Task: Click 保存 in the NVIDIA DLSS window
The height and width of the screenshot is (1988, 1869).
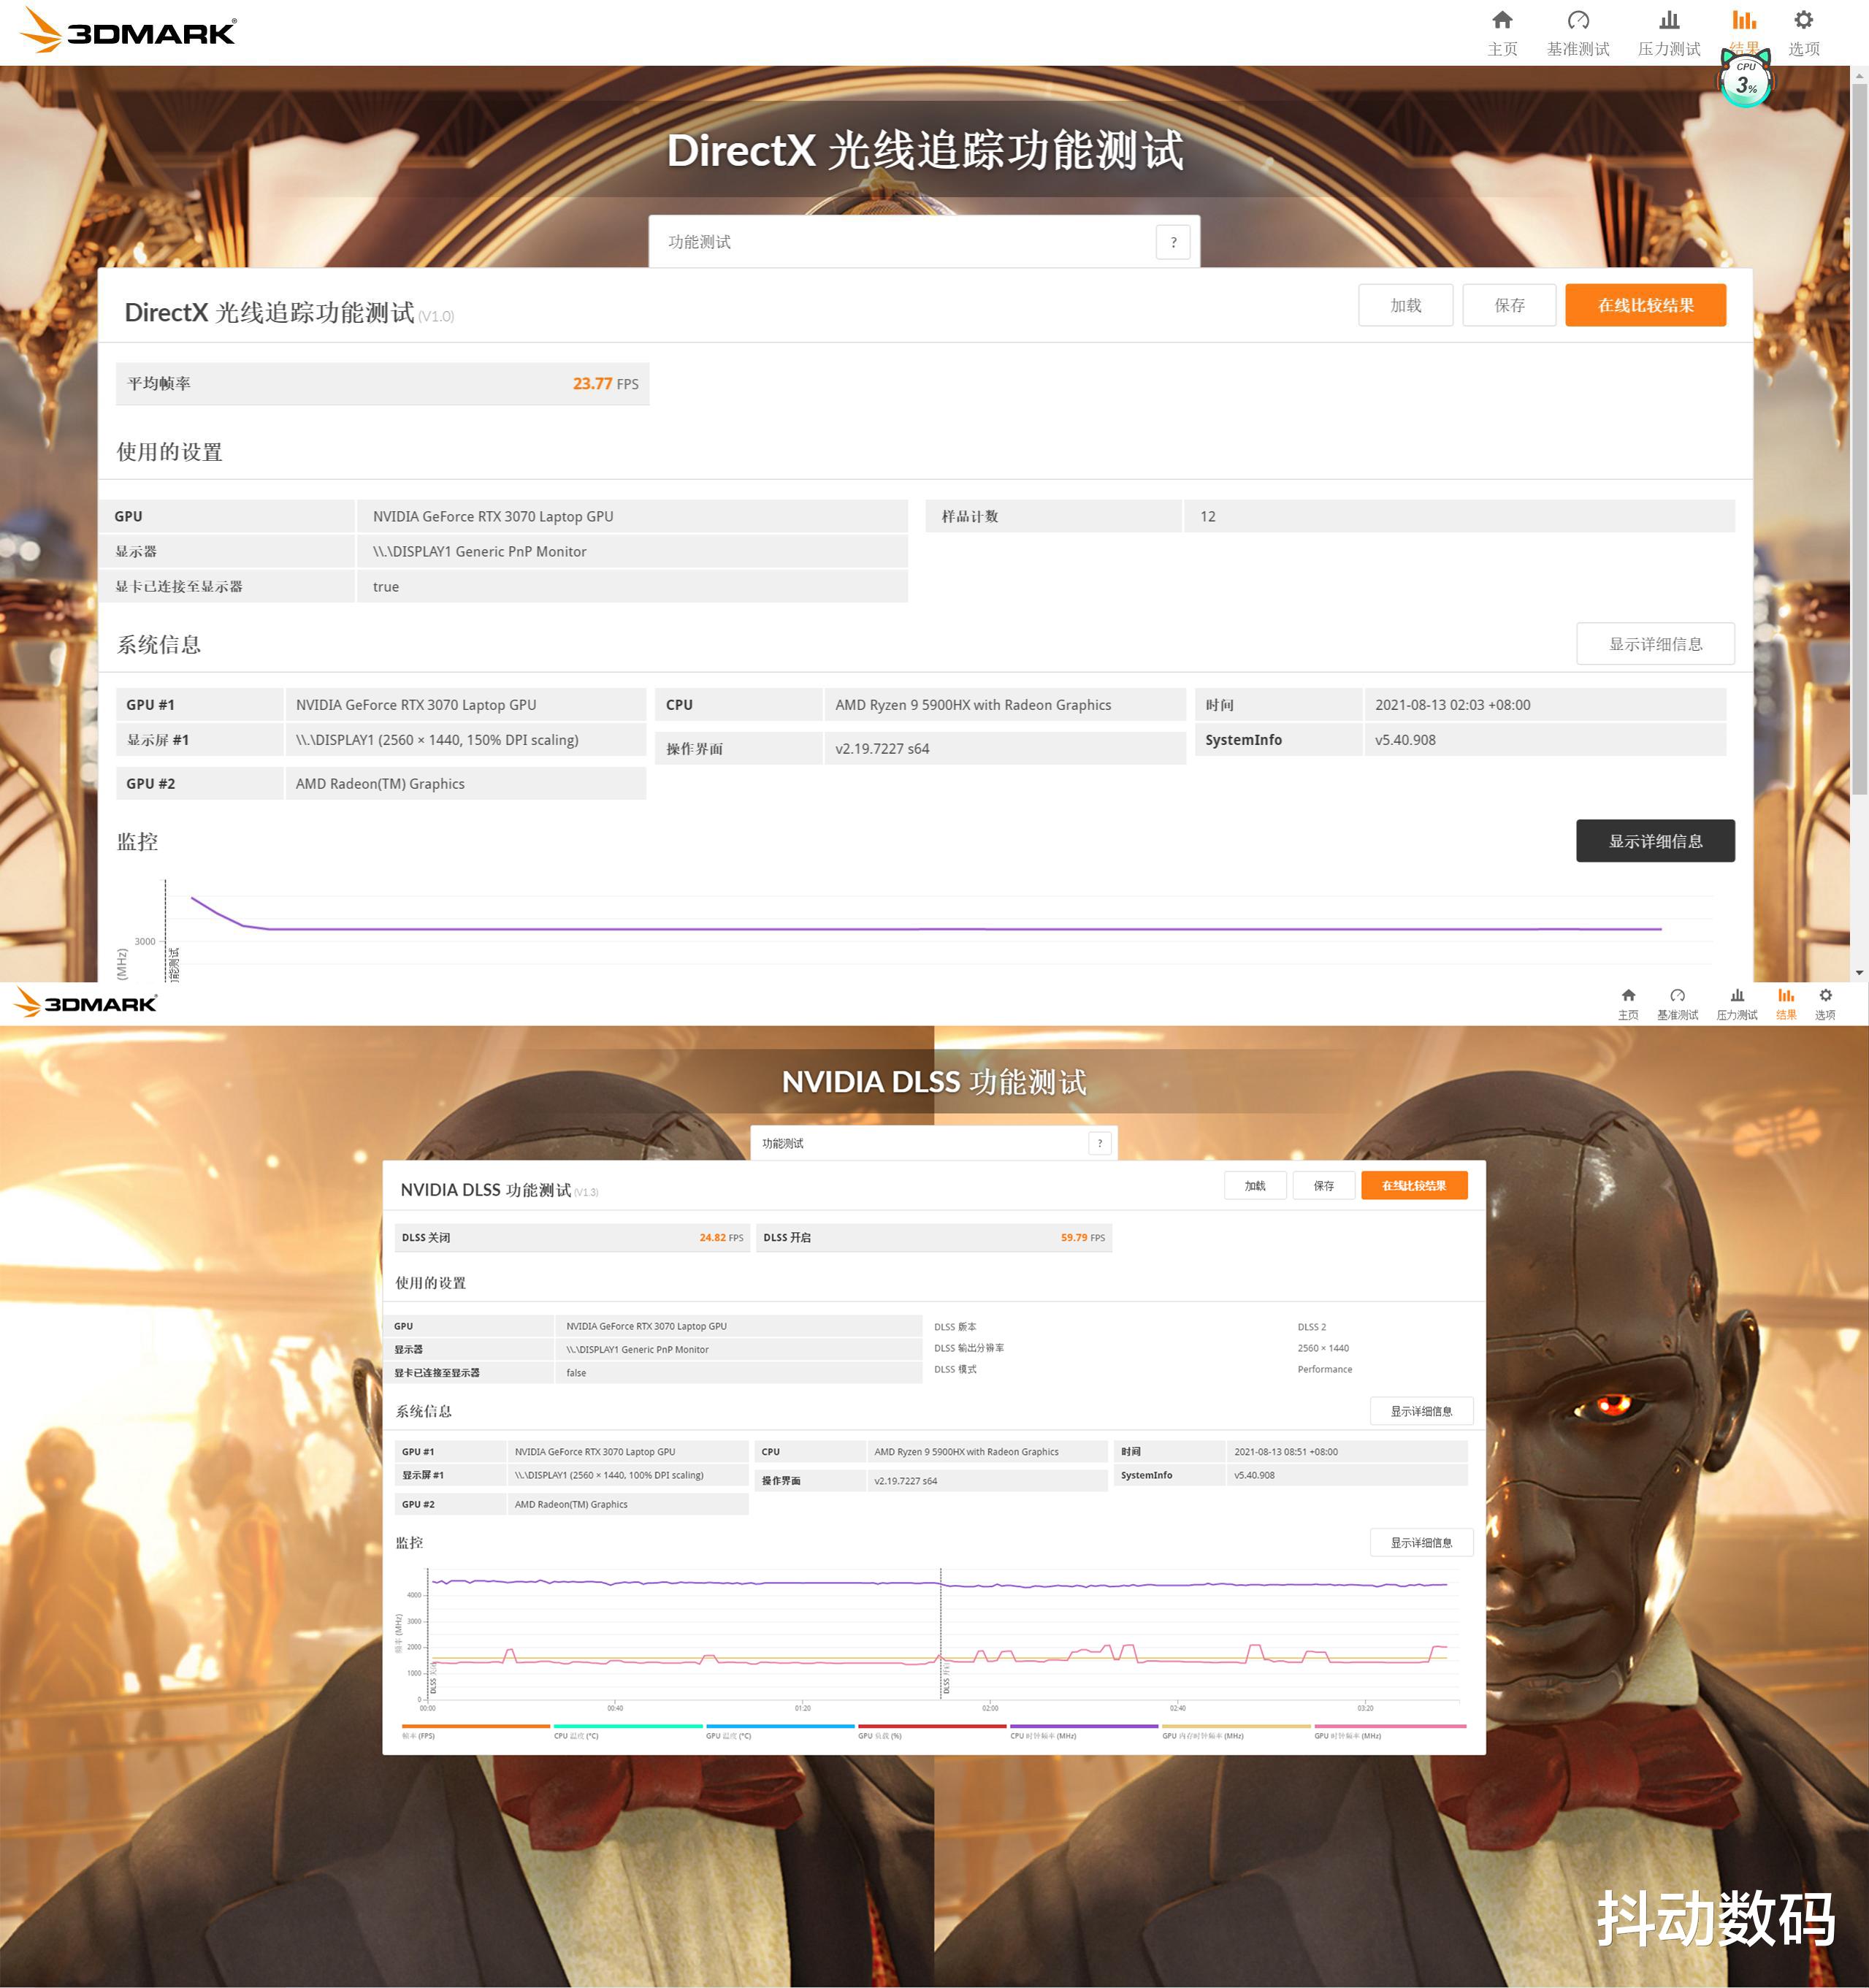Action: 1323,1185
